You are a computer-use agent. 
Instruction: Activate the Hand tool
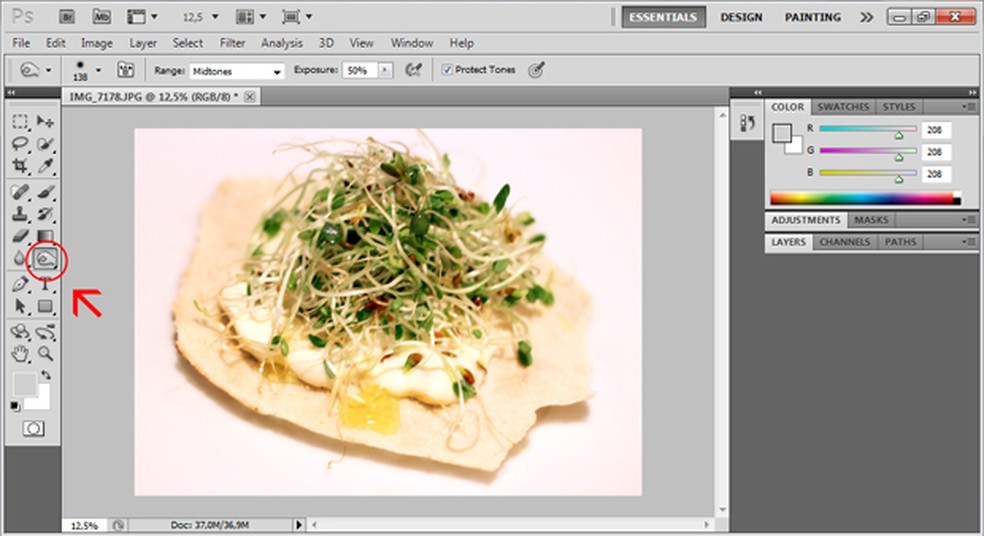coord(20,353)
